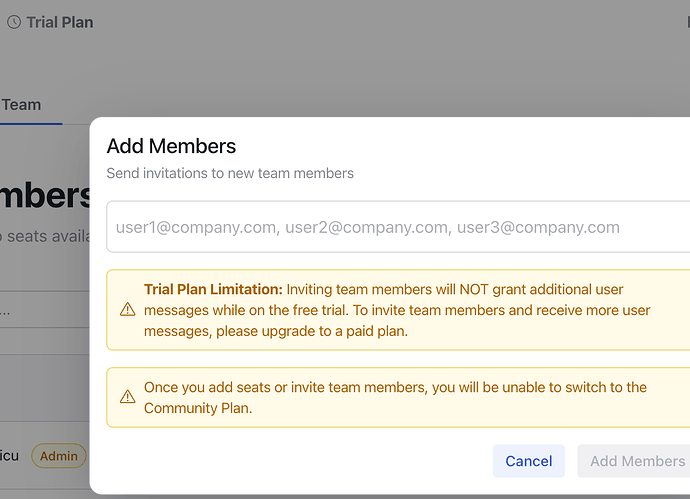The height and width of the screenshot is (499, 690).
Task: Click the clock icon beside Trial Plan
Action: [14, 22]
